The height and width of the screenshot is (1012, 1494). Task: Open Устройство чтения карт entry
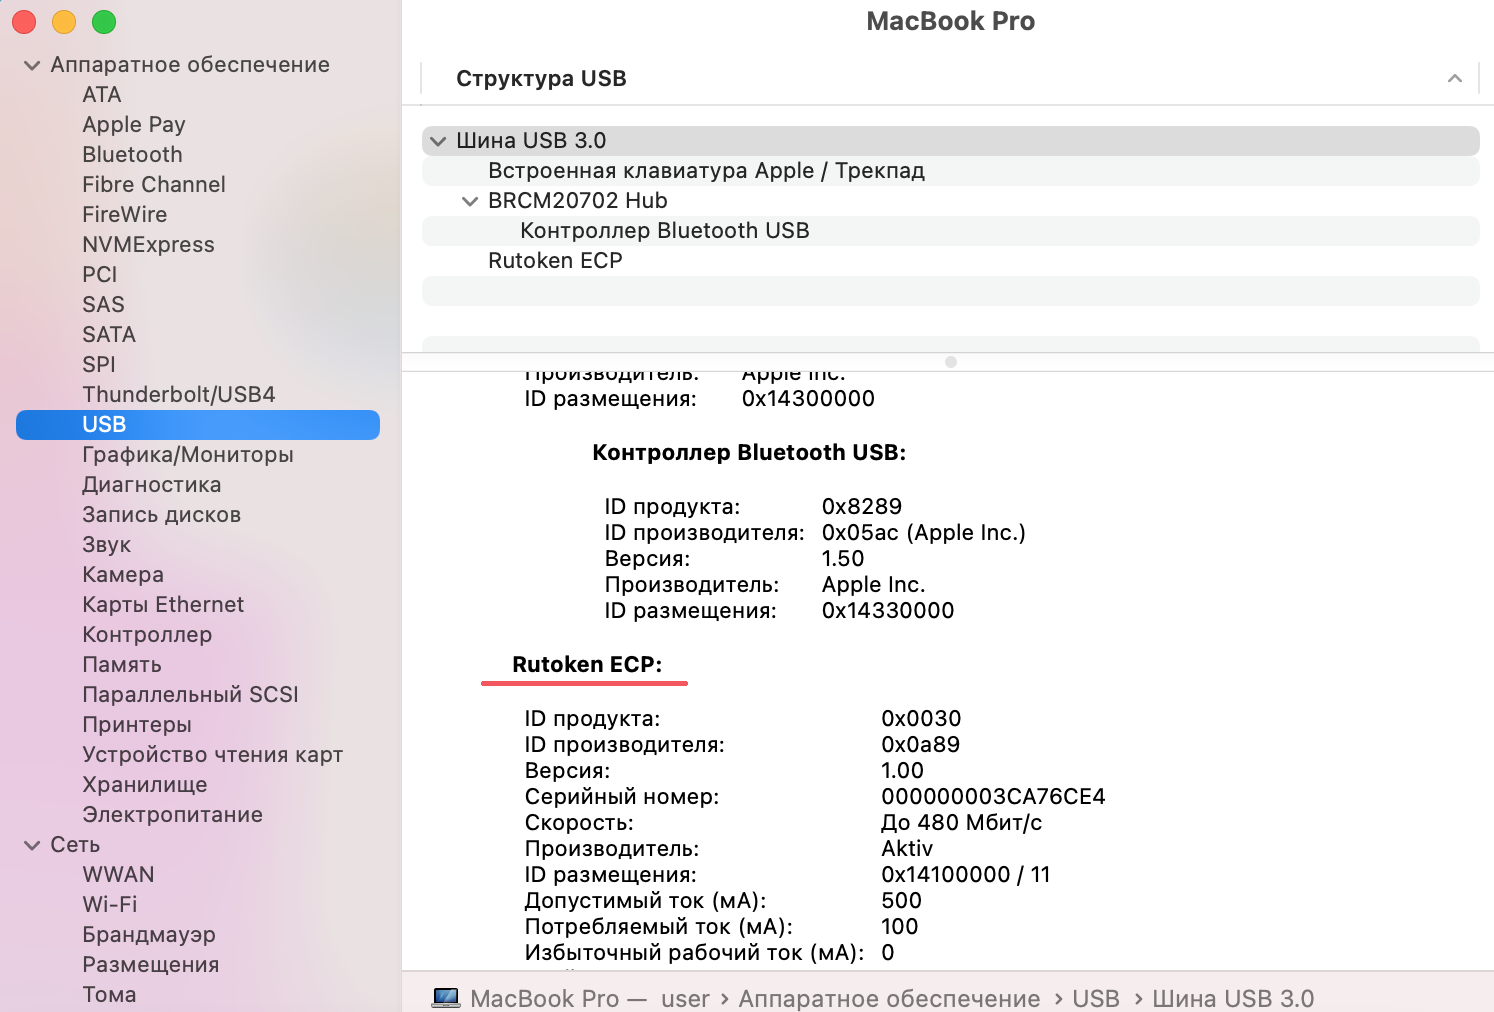[x=213, y=755]
